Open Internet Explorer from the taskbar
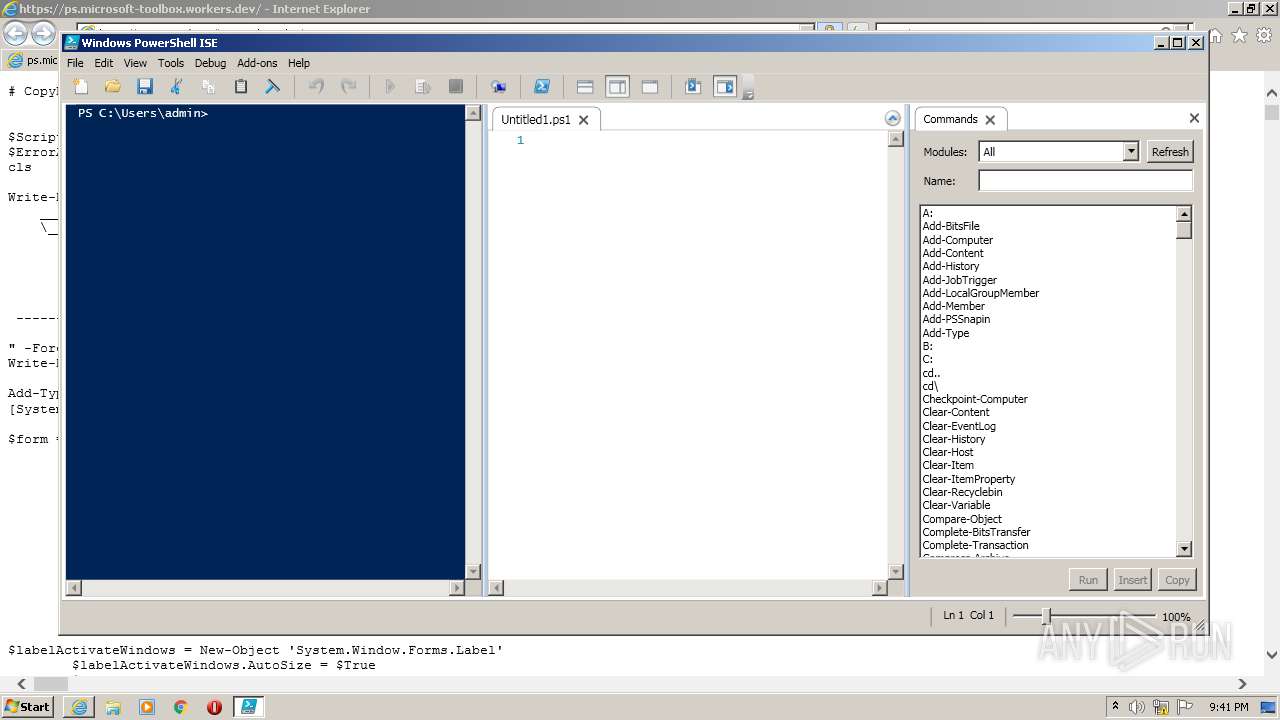 [x=79, y=707]
